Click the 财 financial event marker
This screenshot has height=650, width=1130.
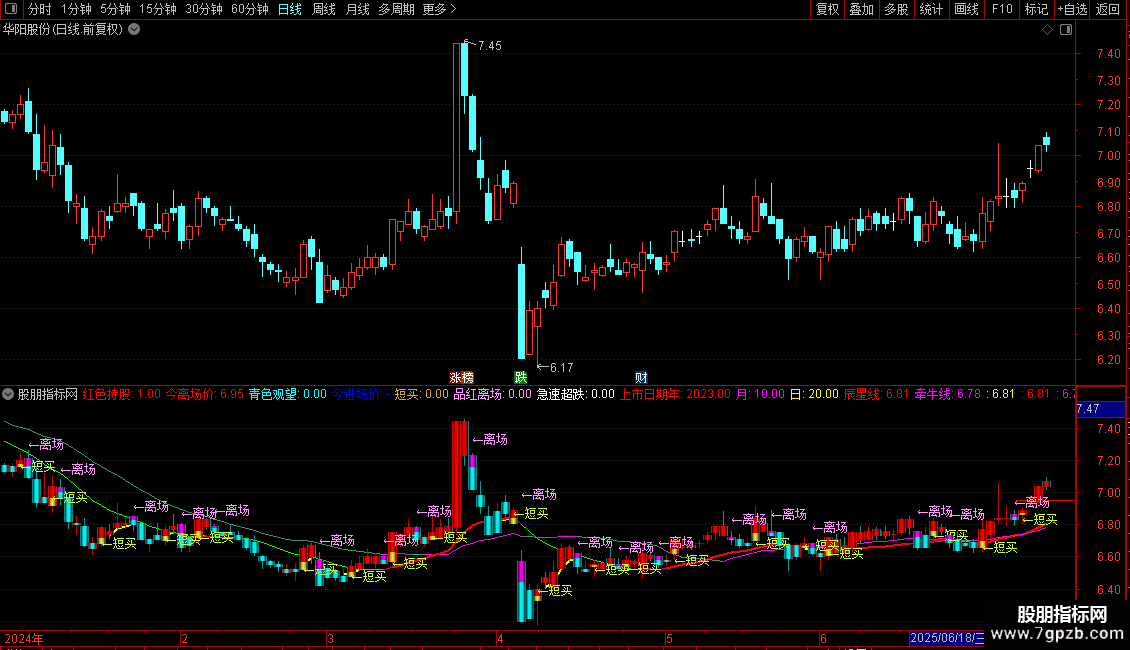pos(641,378)
